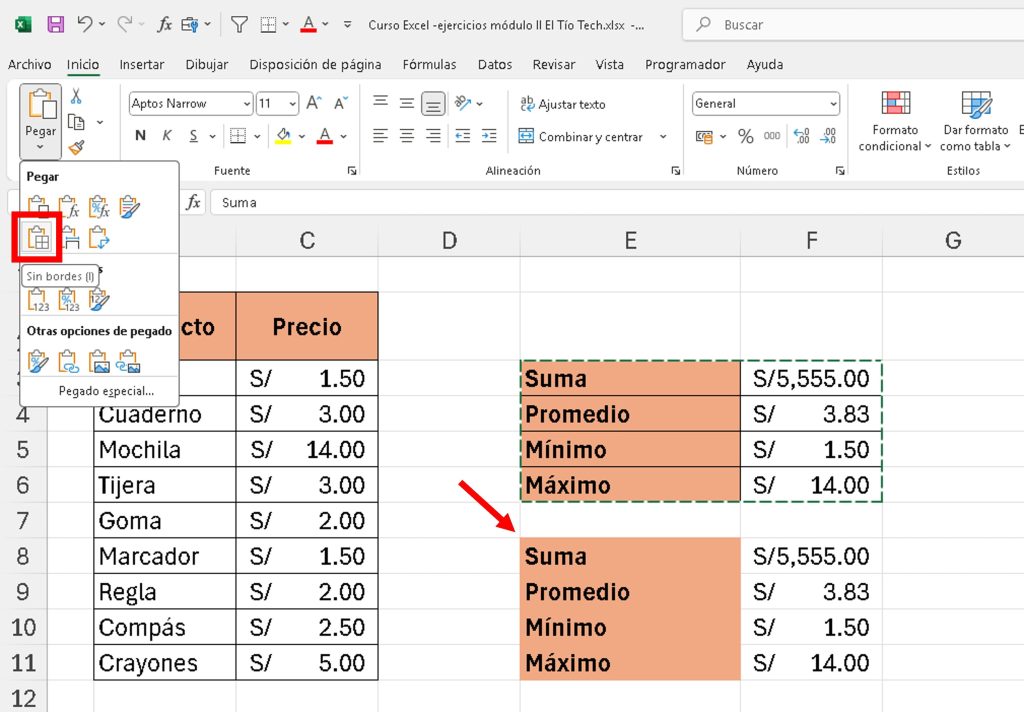Screen dimensions: 1024x712
Task: Open Pegado especial... dialog
Action: [x=106, y=391]
